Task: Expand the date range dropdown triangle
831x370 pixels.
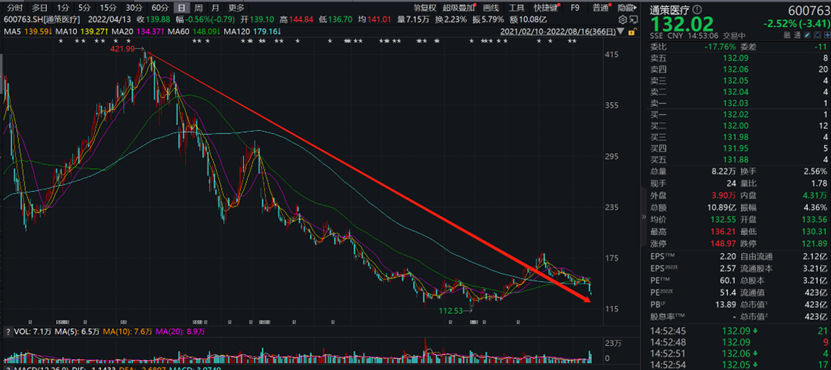Action: [622, 32]
